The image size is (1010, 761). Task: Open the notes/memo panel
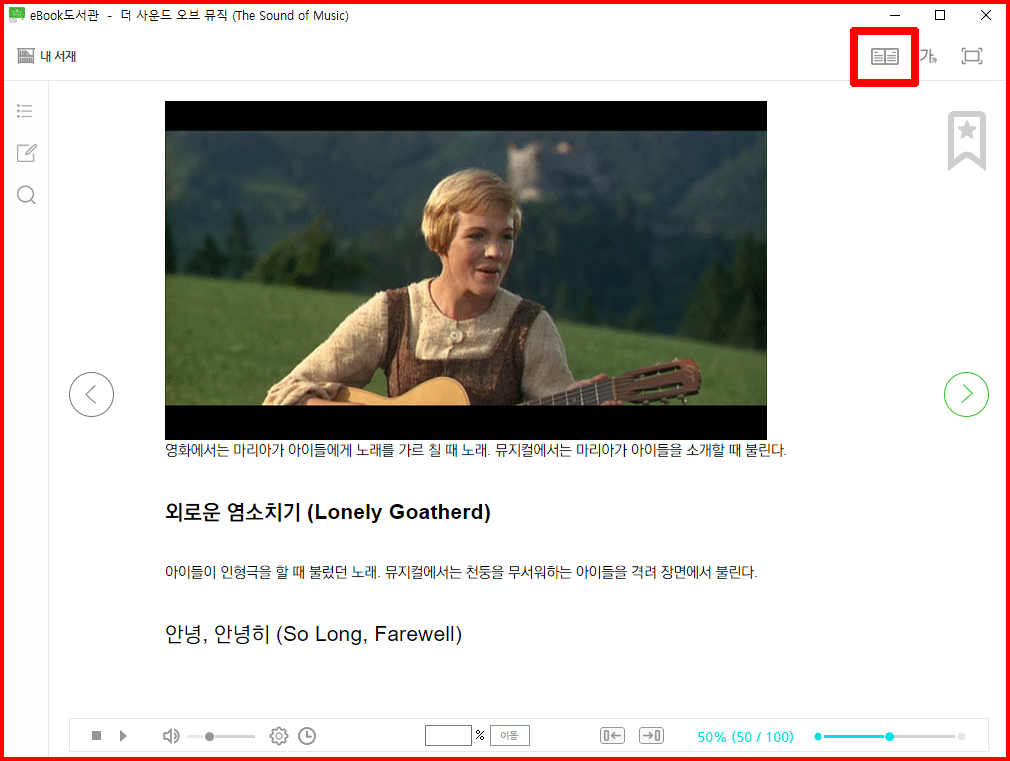[x=26, y=153]
